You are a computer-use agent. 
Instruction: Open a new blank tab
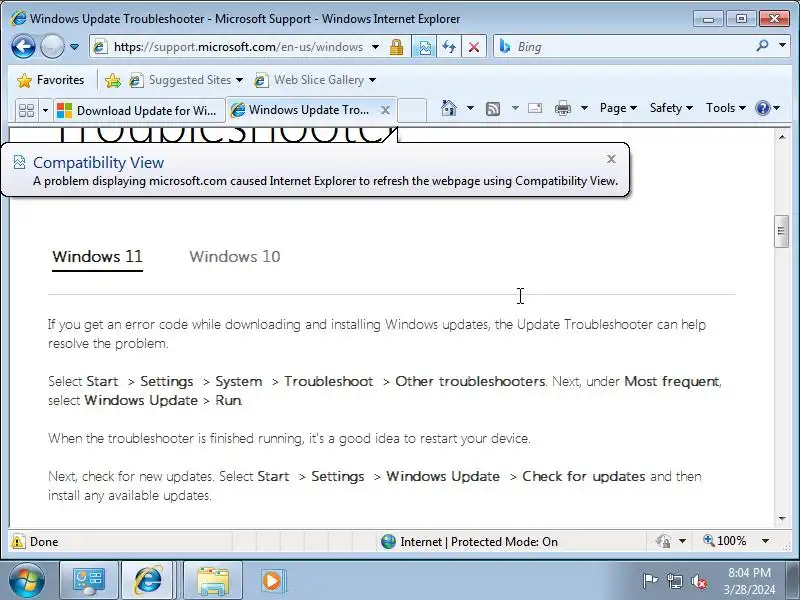point(412,110)
